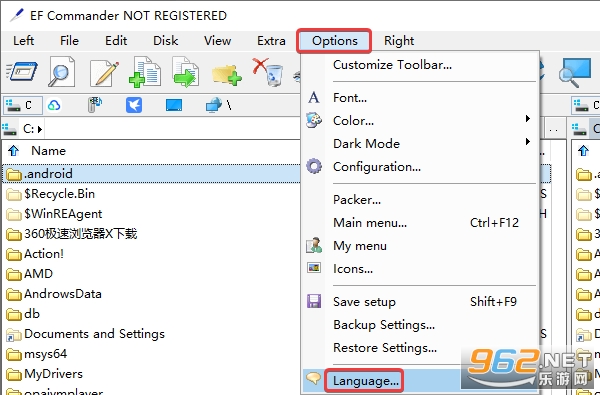Open the File menu
The height and width of the screenshot is (395, 600).
pos(69,41)
